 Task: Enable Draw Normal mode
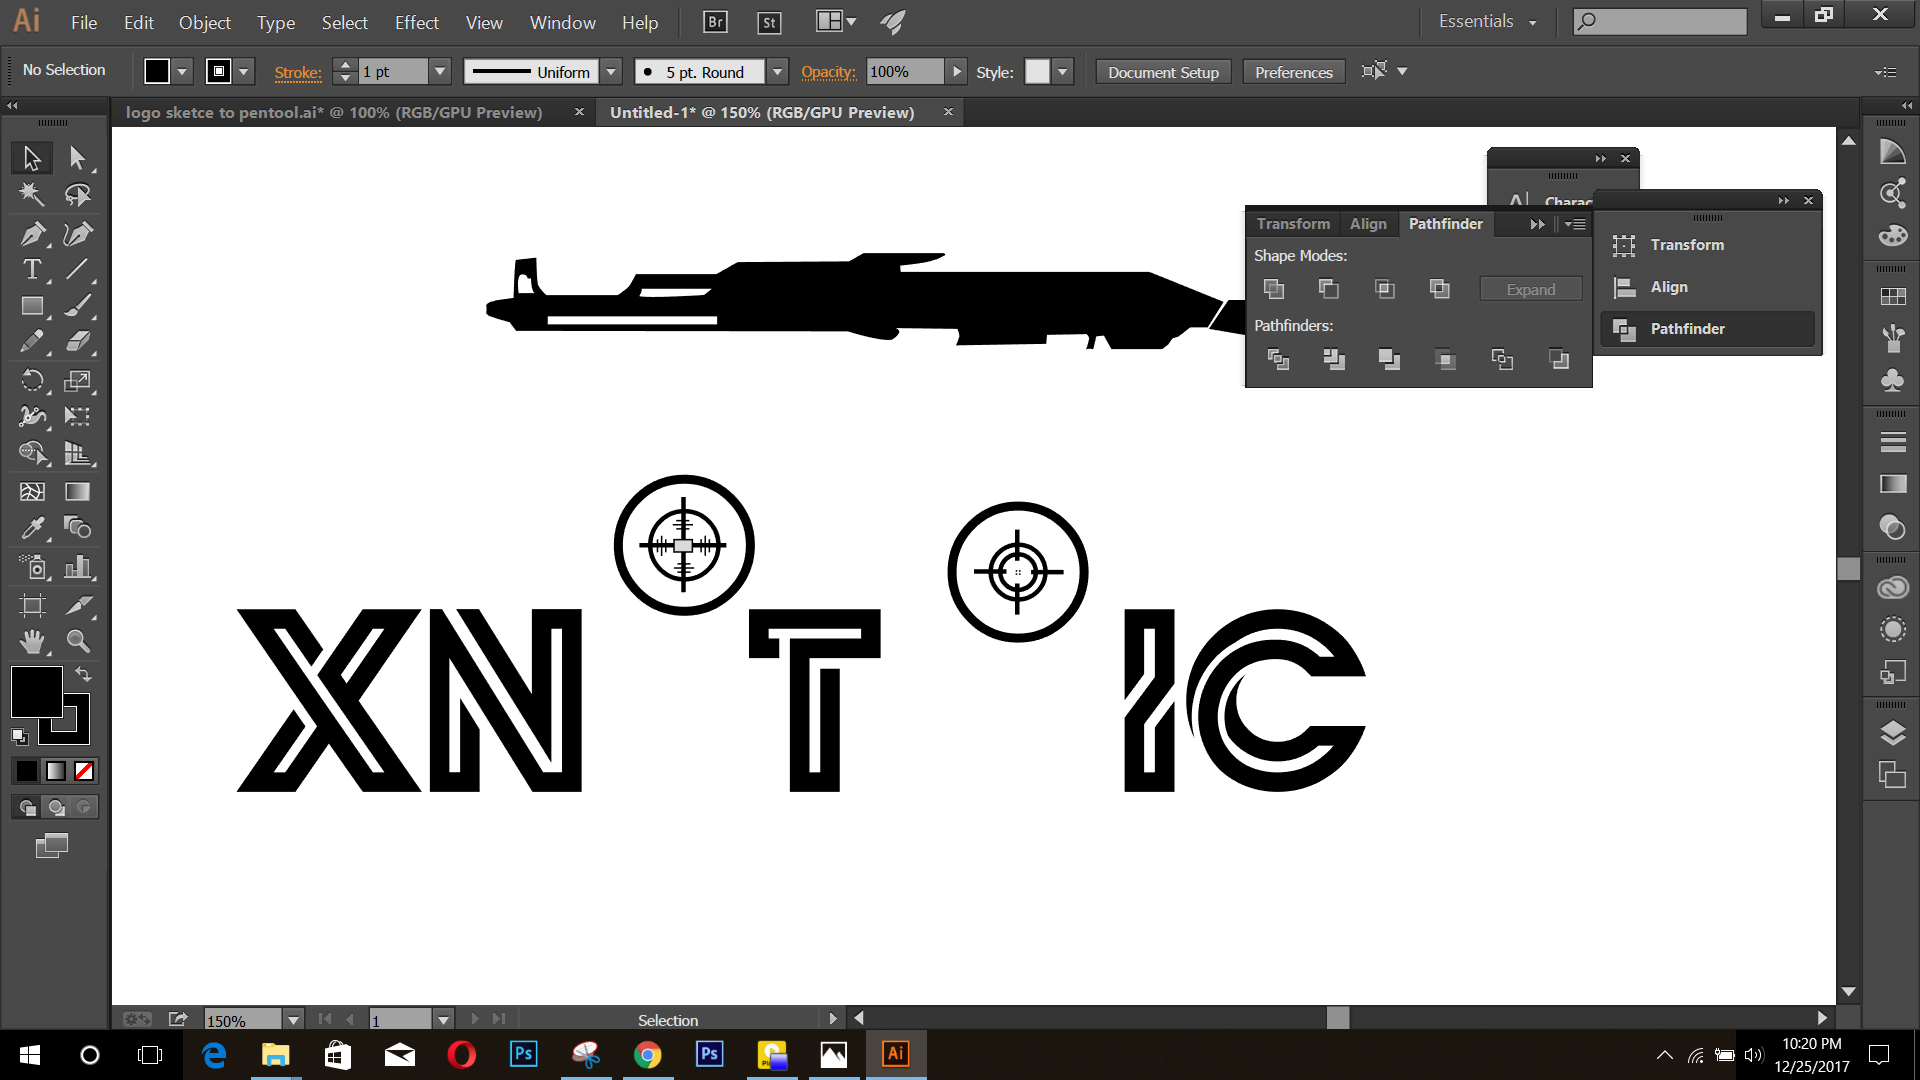(x=27, y=807)
